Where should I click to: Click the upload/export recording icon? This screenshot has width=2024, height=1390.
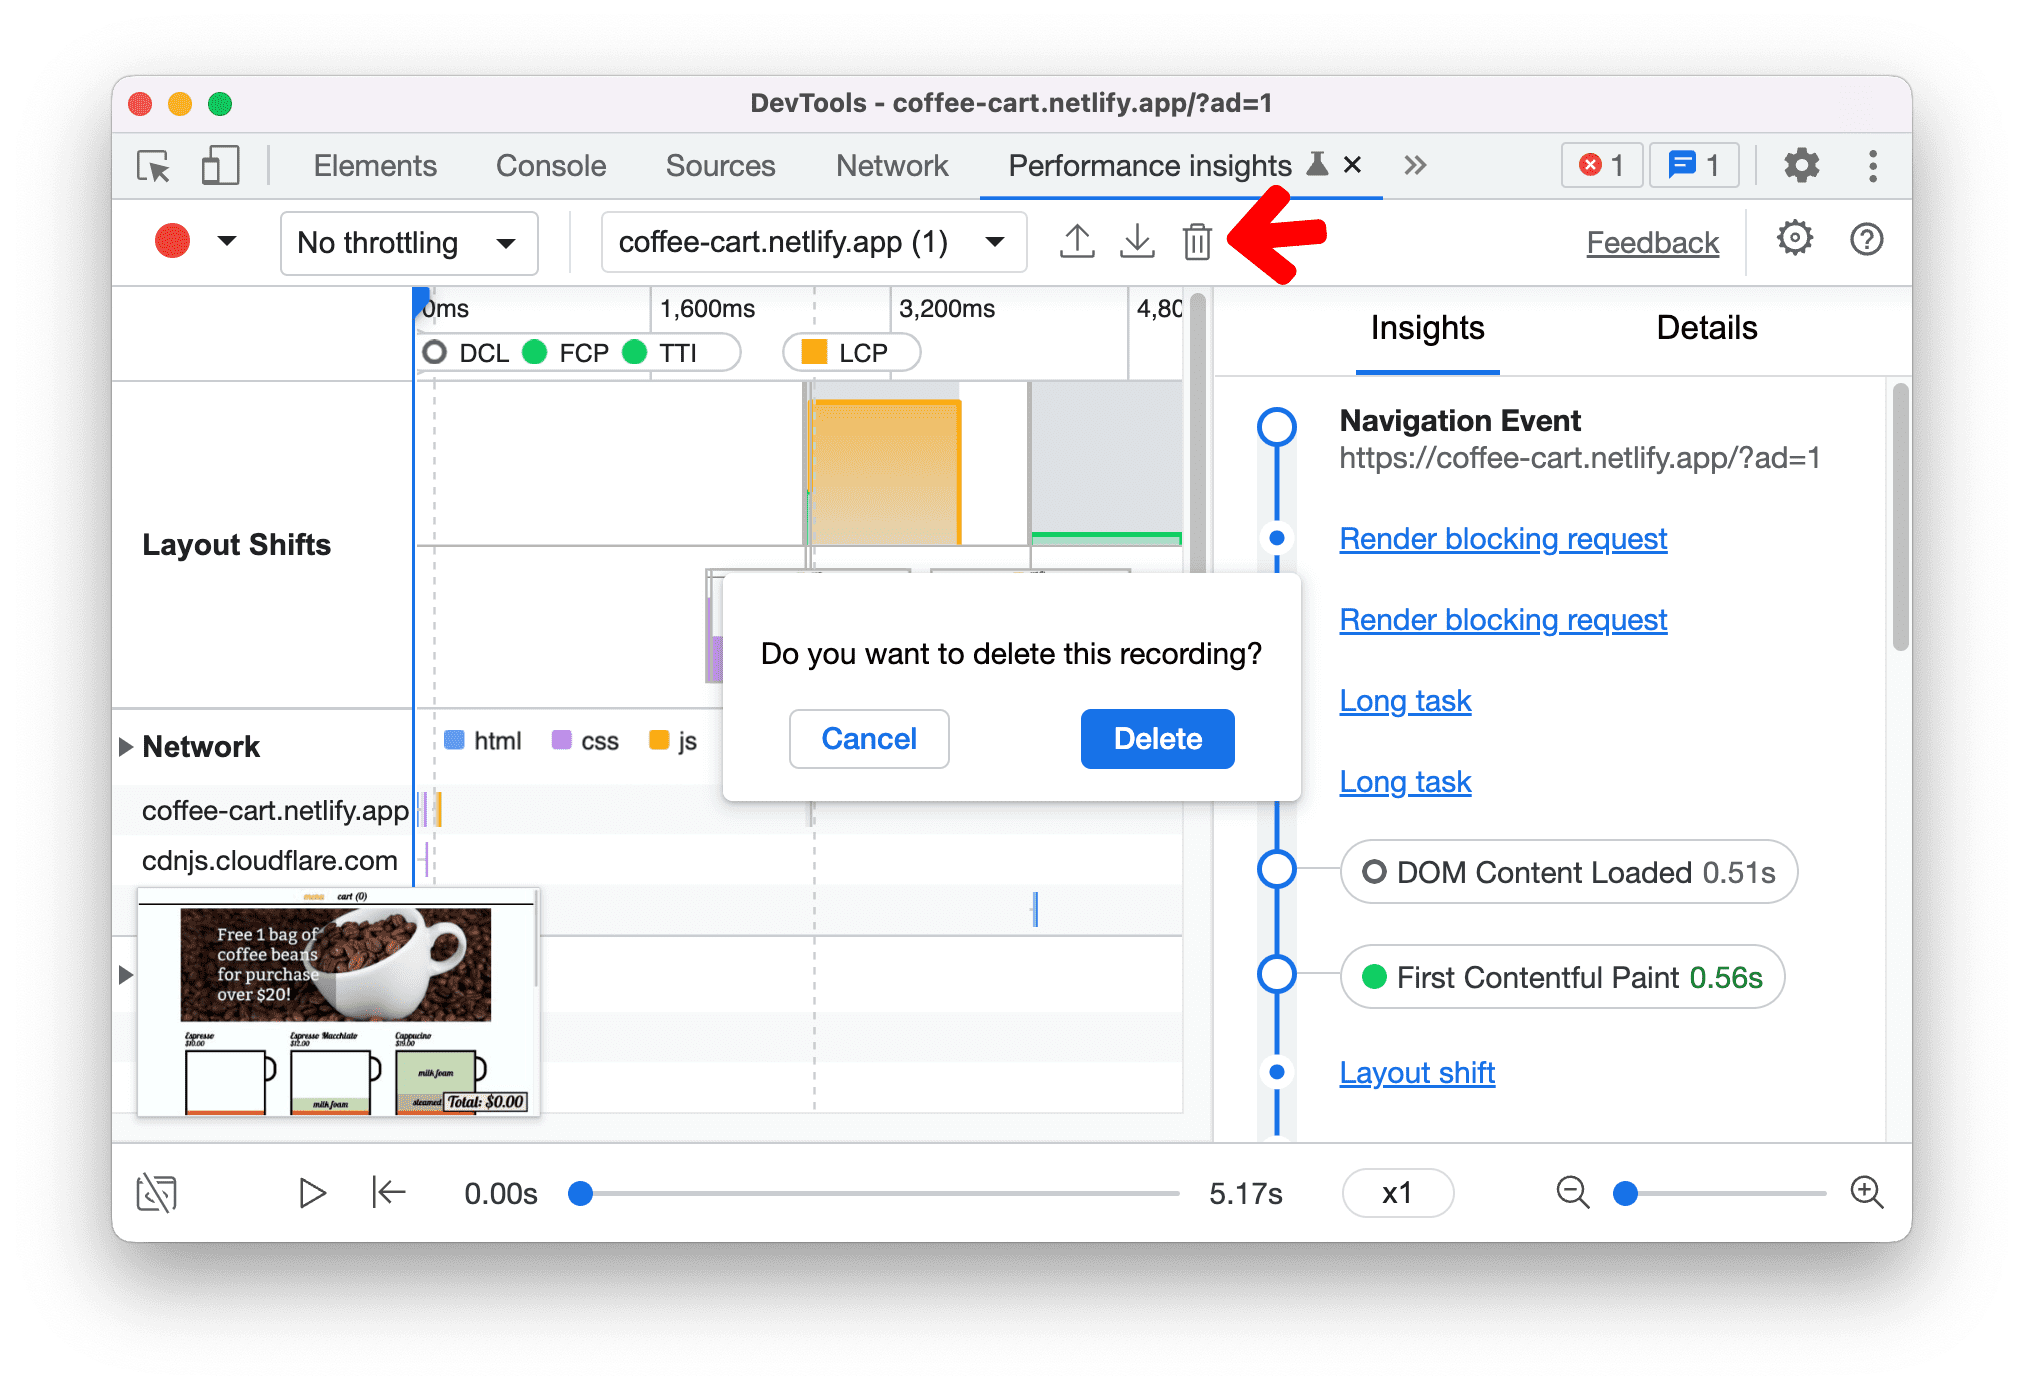(1077, 241)
